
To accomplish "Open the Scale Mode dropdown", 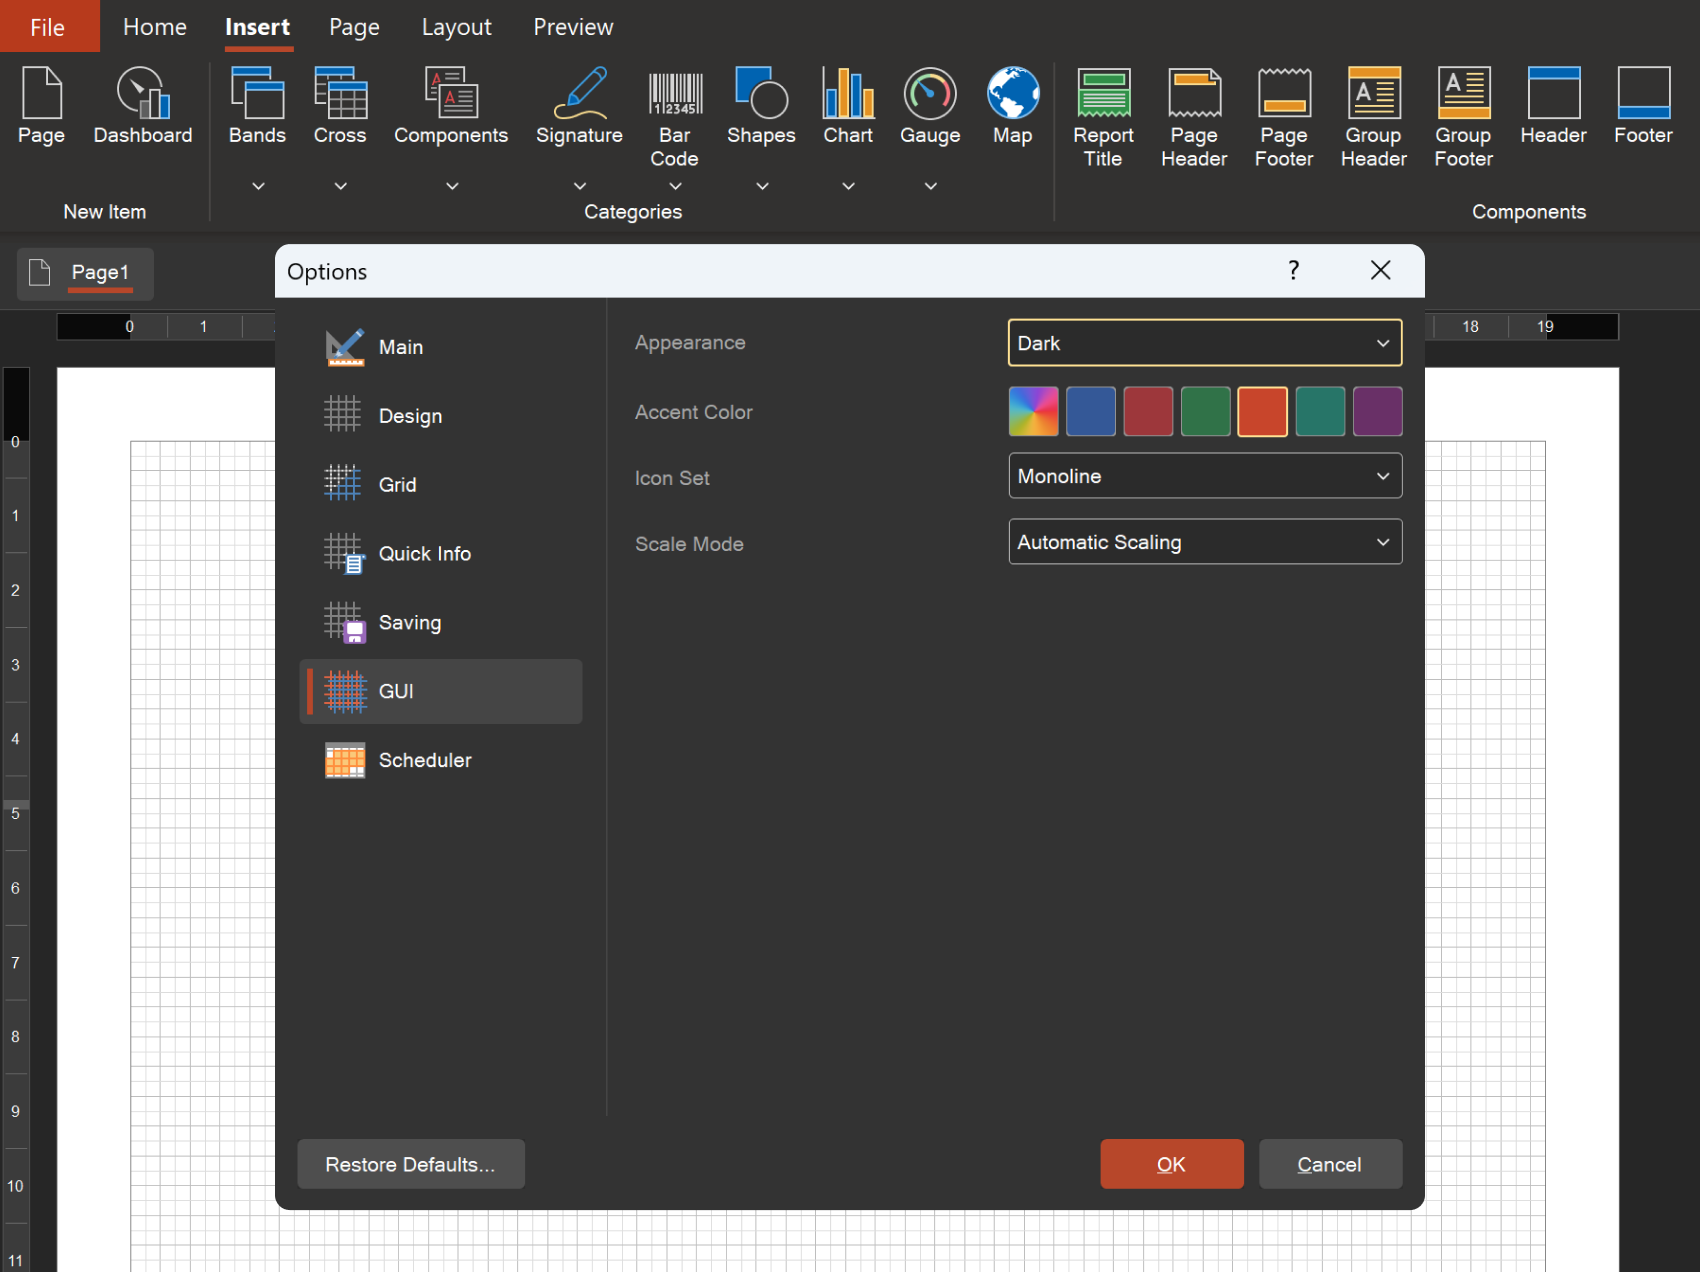I will 1204,542.
